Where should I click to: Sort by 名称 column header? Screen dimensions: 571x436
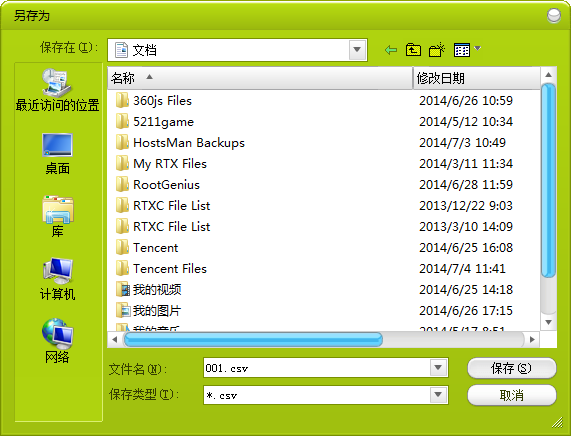260,78
